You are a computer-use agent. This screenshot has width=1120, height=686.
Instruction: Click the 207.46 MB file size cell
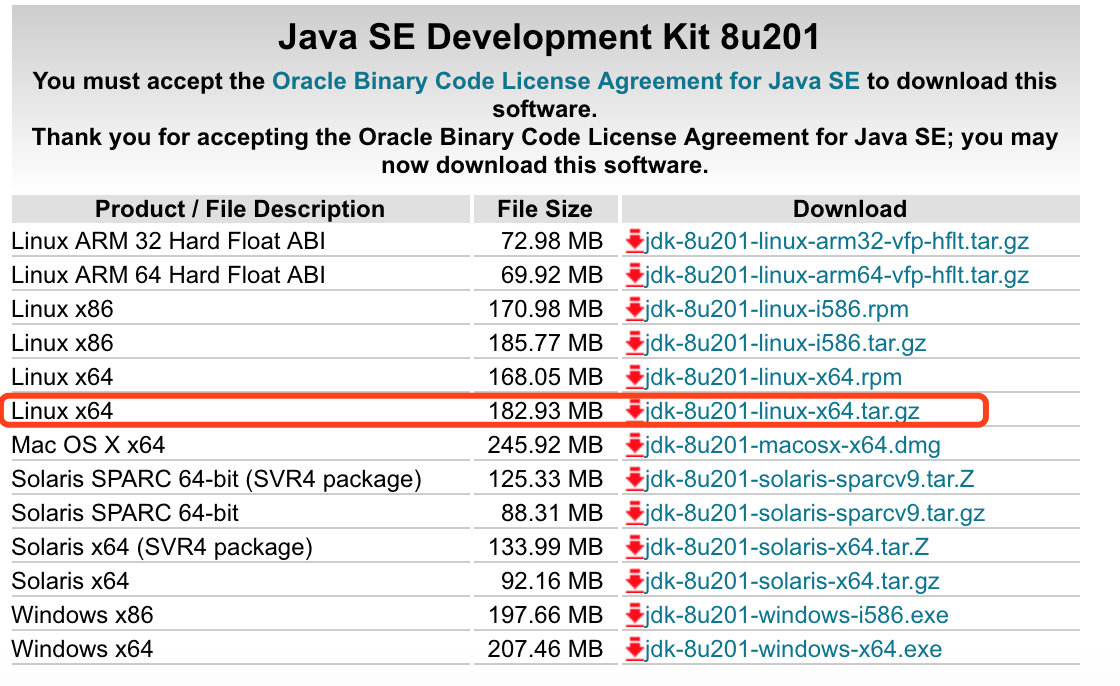(546, 649)
